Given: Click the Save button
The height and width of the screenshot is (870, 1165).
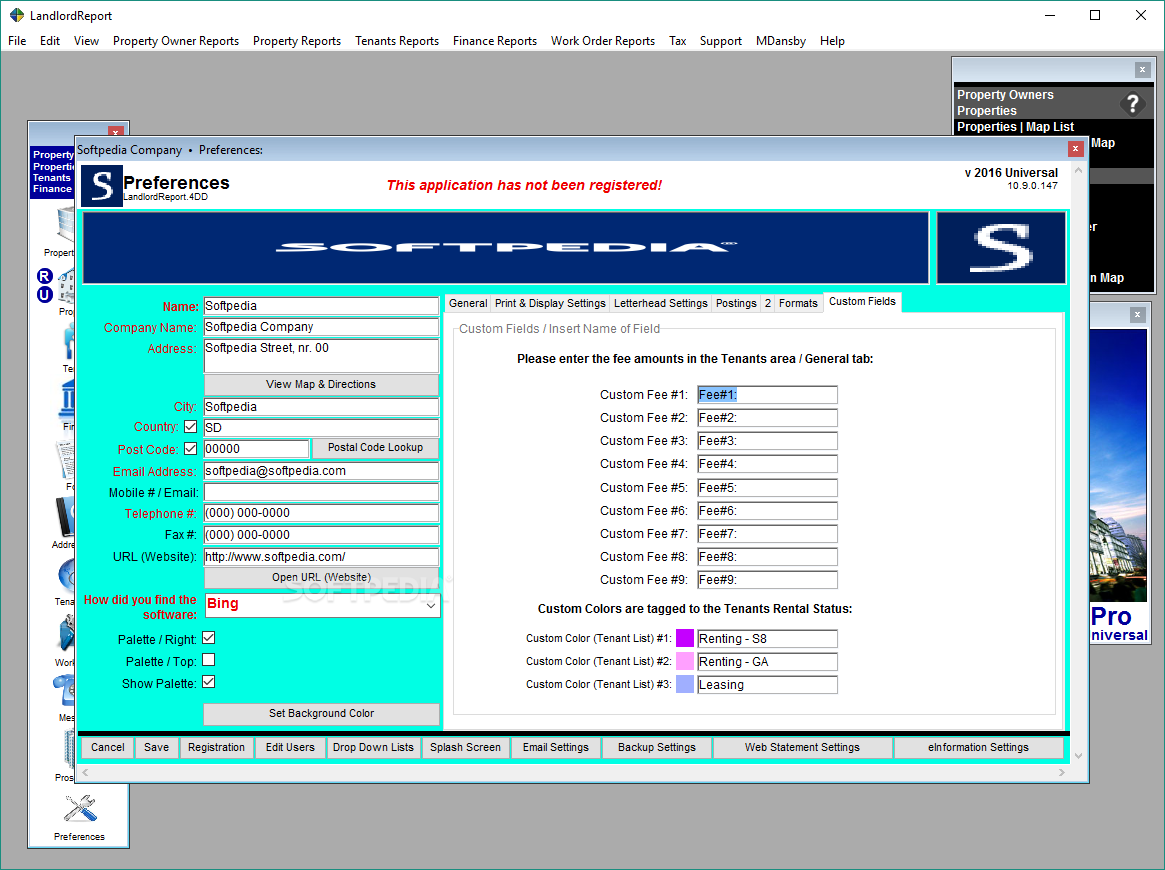Looking at the screenshot, I should (x=156, y=747).
